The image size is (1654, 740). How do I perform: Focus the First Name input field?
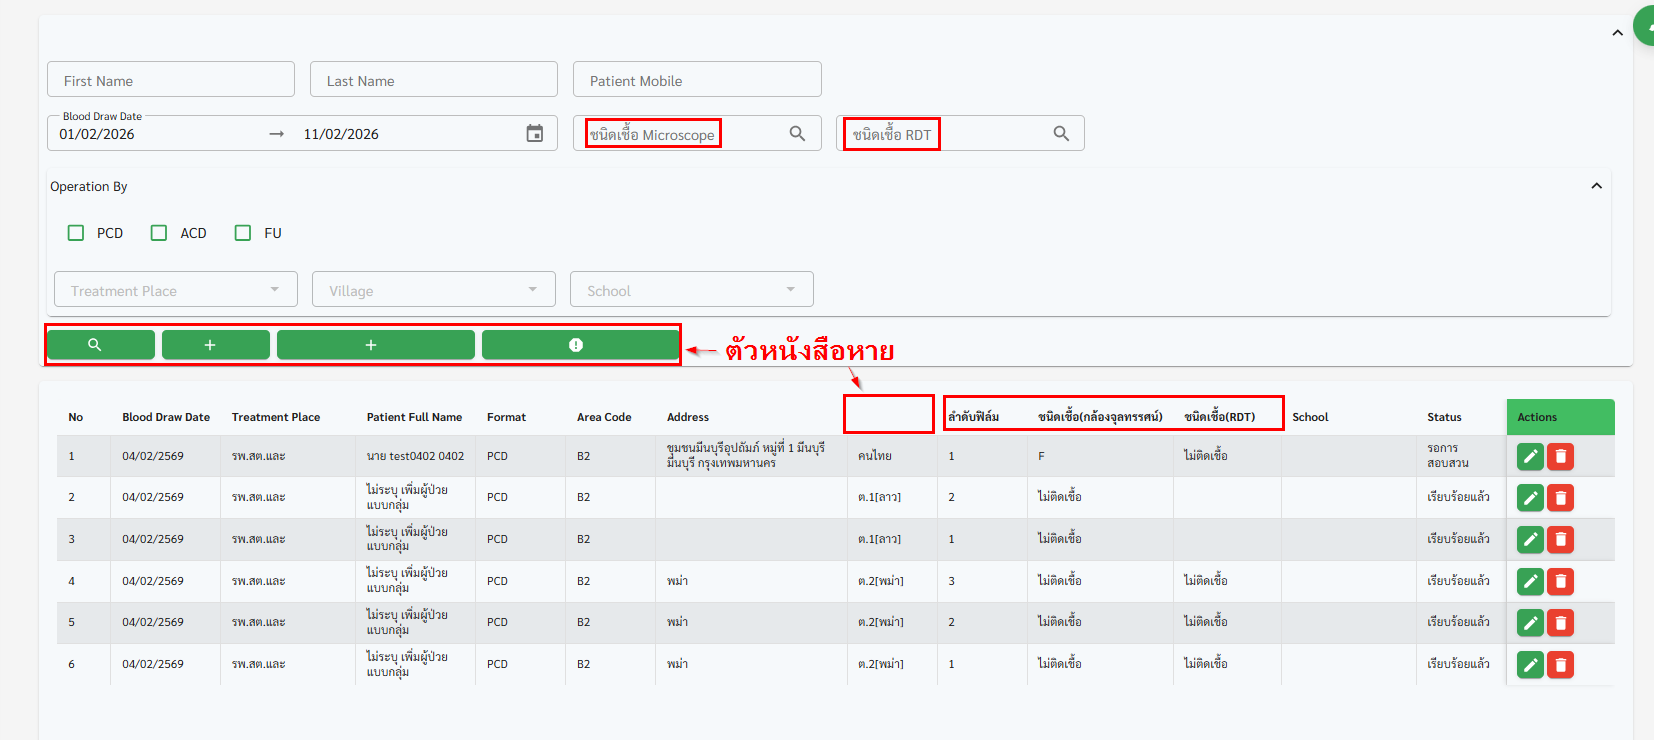coord(171,80)
